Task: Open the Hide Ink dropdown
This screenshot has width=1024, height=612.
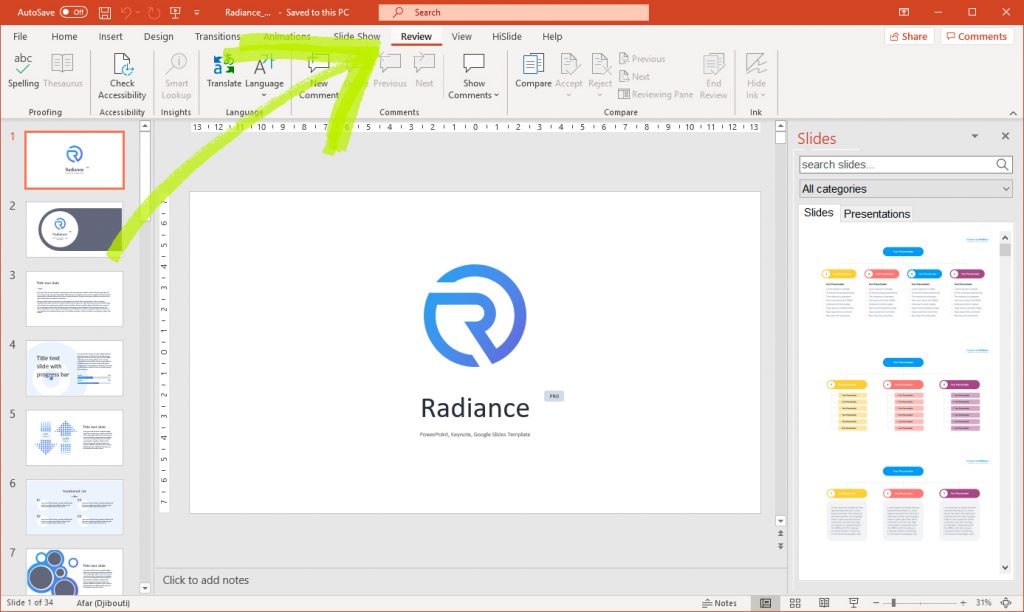Action: pyautogui.click(x=756, y=76)
